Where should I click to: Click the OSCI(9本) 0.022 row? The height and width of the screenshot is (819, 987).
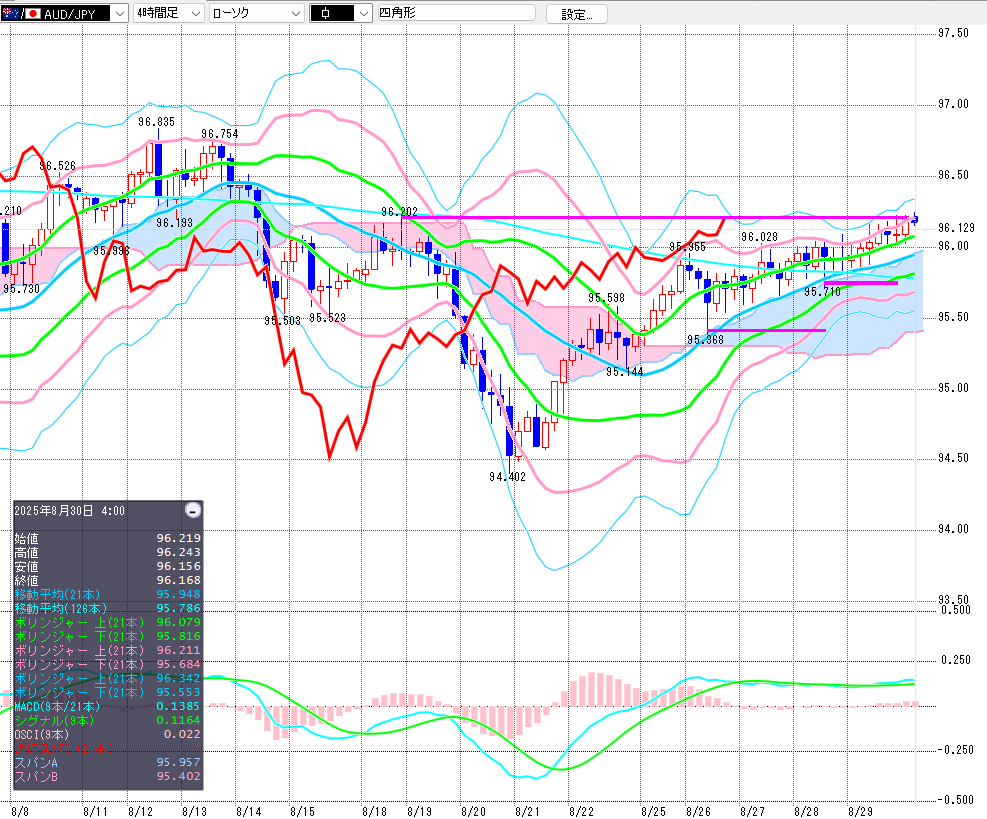[108, 734]
